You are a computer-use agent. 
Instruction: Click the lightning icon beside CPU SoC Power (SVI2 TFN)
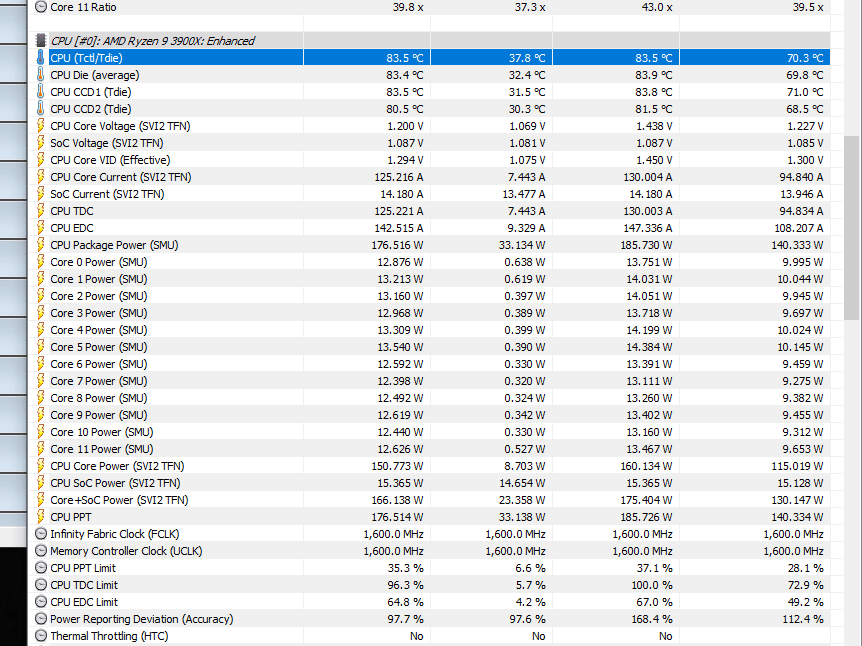click(40, 483)
